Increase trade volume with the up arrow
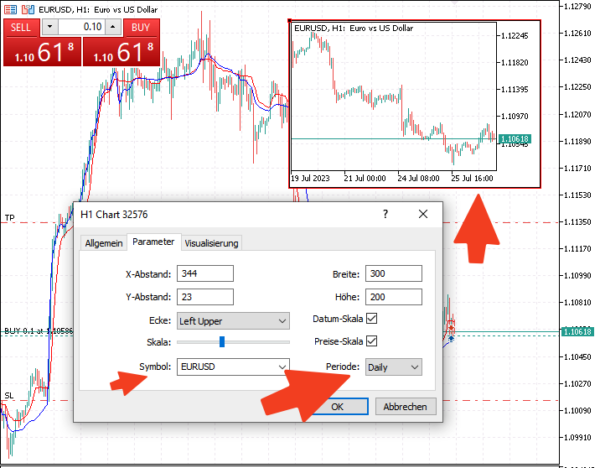This screenshot has height=468, width=600. tap(113, 27)
